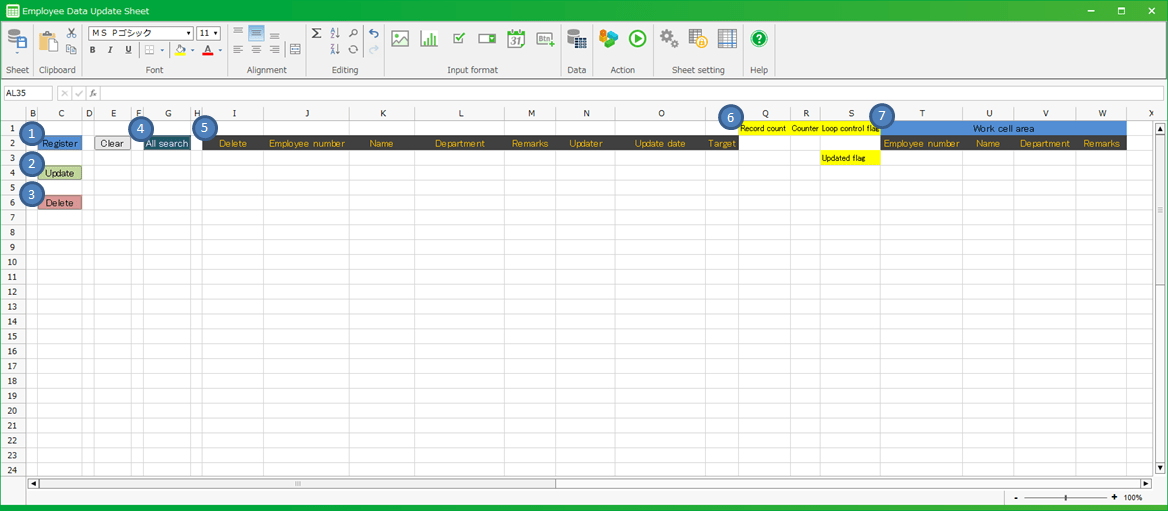Click the green Run action play icon
The width and height of the screenshot is (1168, 511).
click(x=637, y=39)
